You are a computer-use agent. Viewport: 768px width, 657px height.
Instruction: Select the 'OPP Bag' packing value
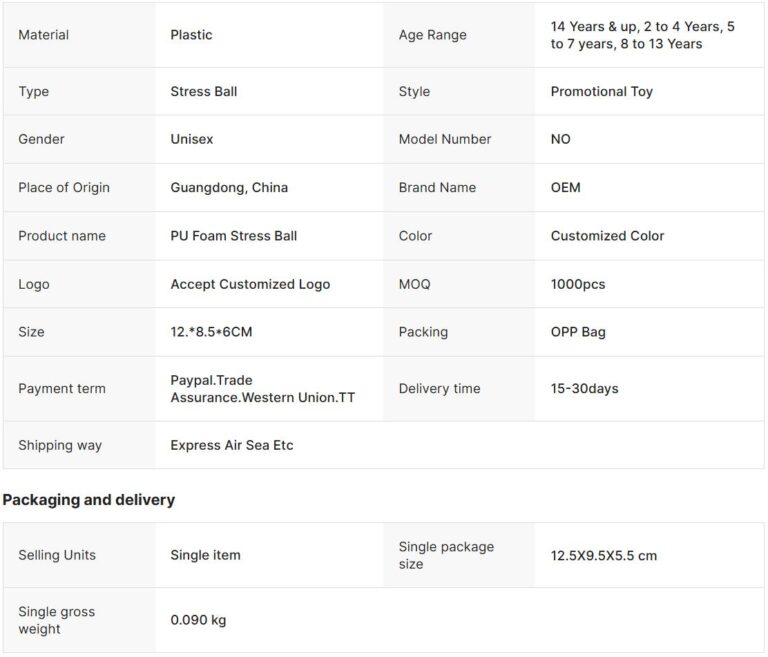point(578,332)
